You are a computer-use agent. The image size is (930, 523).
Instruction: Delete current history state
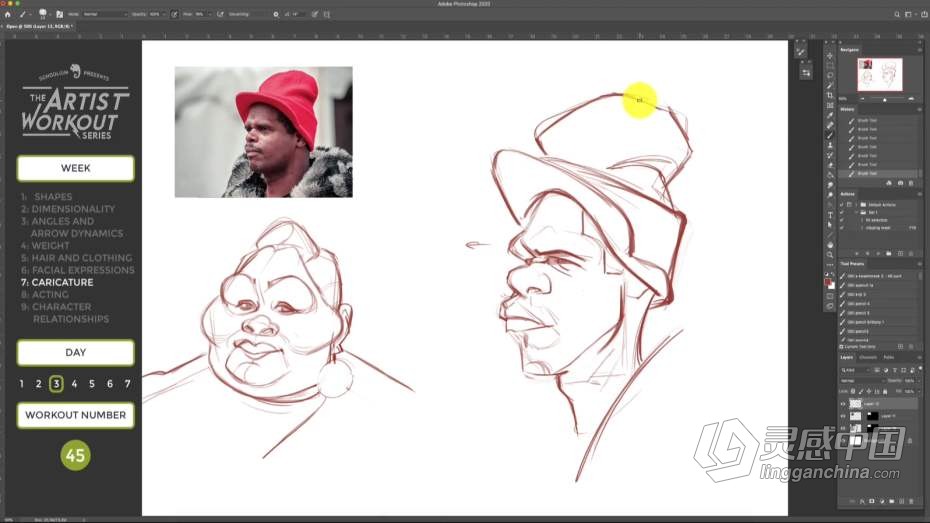[x=912, y=183]
